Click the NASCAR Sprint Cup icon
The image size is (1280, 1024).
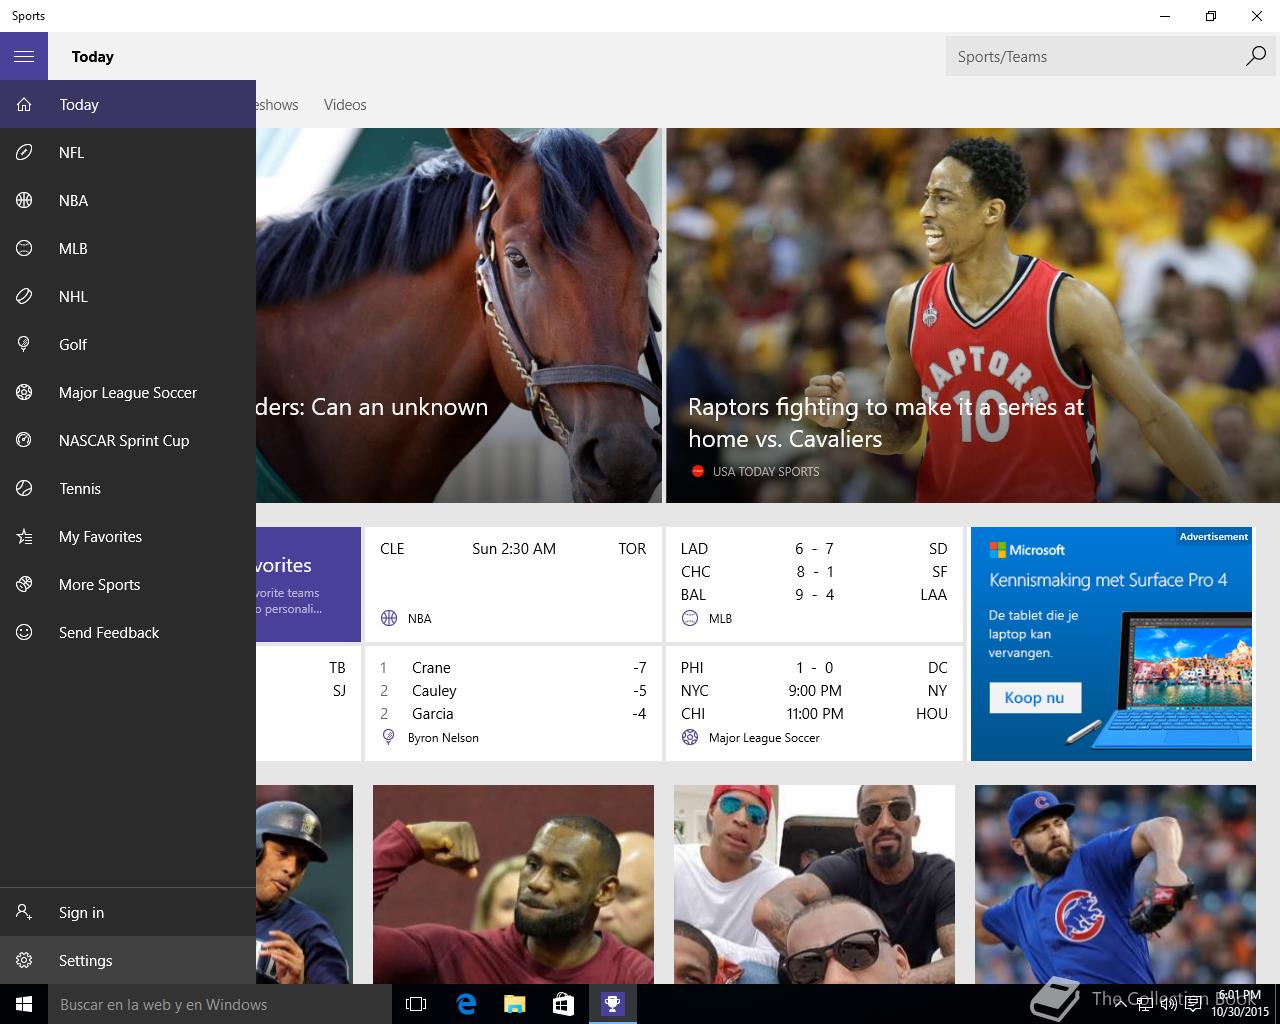tap(24, 440)
